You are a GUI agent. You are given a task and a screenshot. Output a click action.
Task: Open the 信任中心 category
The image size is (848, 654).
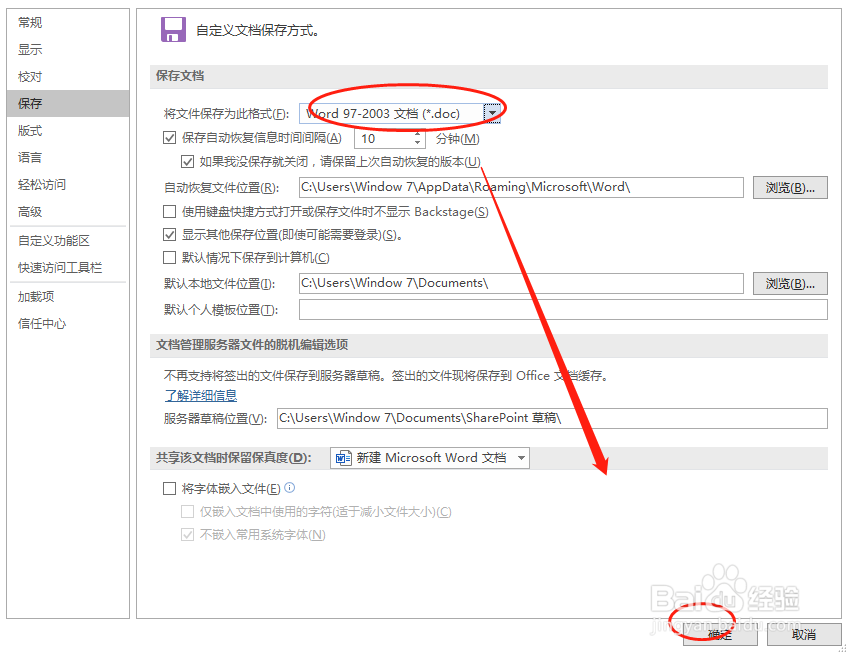68,323
